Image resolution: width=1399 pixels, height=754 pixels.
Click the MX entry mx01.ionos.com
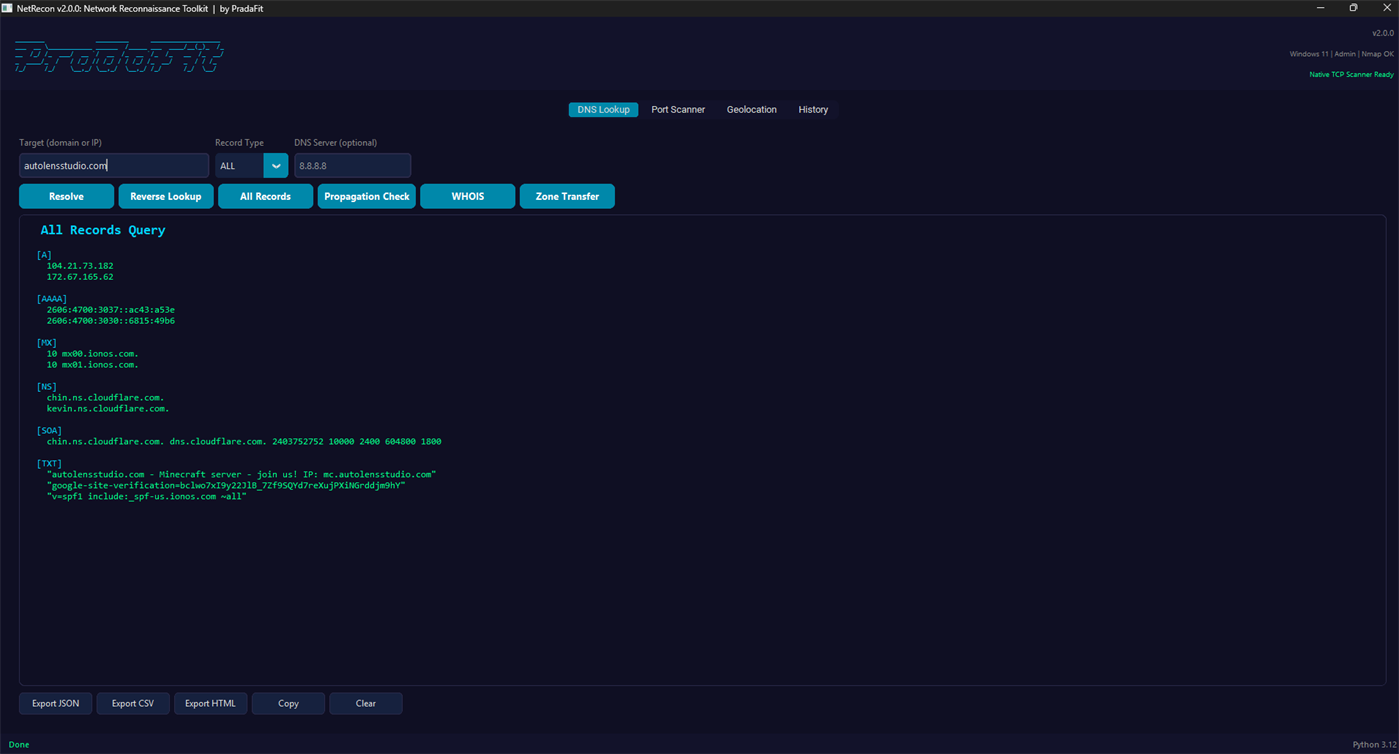[92, 365]
